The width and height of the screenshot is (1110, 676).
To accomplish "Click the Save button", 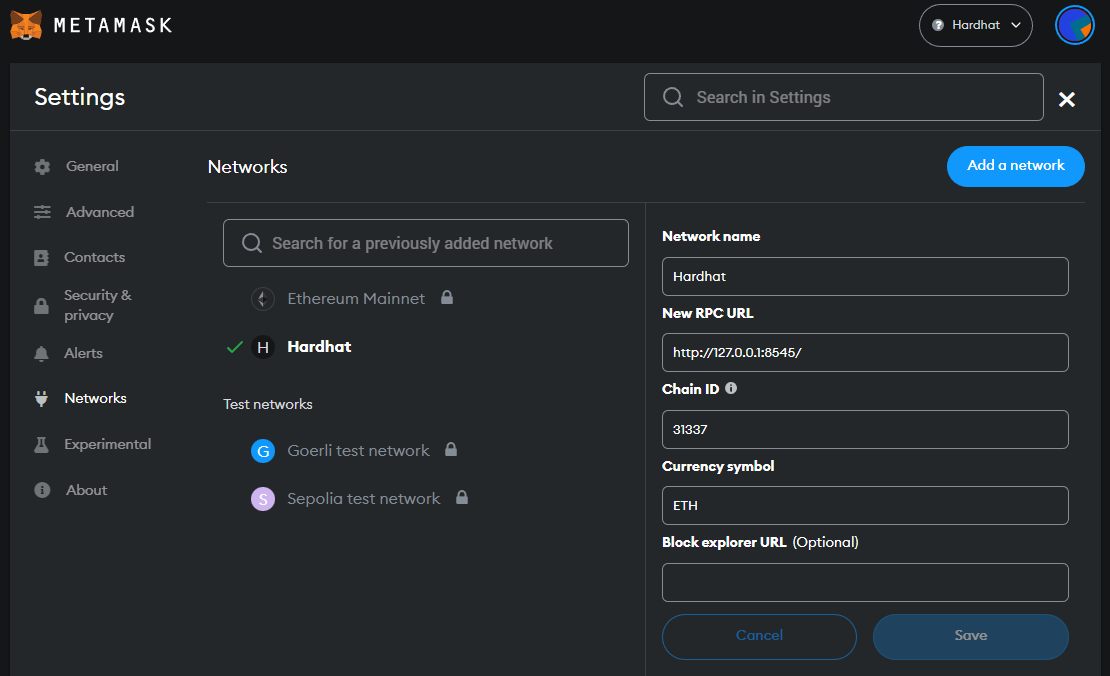I will pyautogui.click(x=971, y=636).
